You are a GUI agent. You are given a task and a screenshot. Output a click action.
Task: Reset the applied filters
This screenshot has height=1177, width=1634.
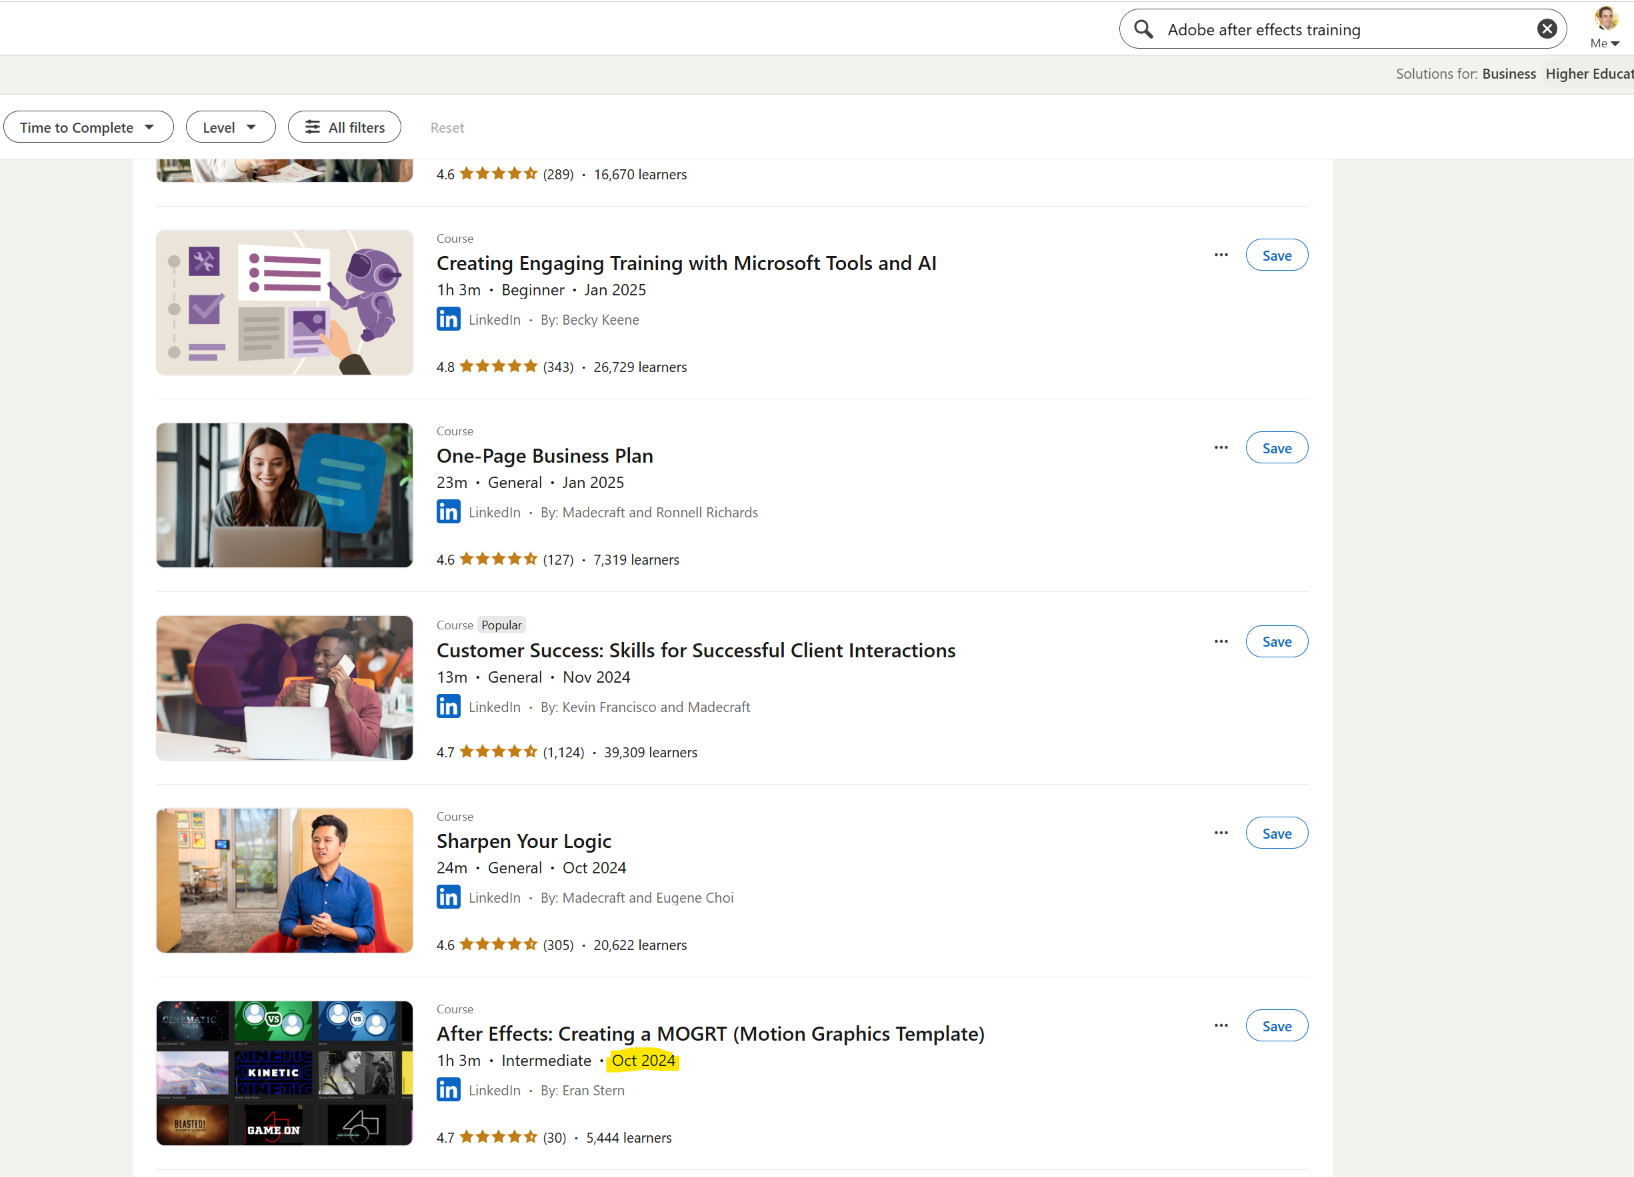447,128
